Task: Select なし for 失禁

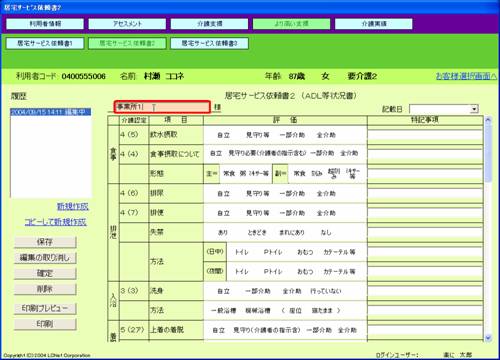Action: [326, 233]
